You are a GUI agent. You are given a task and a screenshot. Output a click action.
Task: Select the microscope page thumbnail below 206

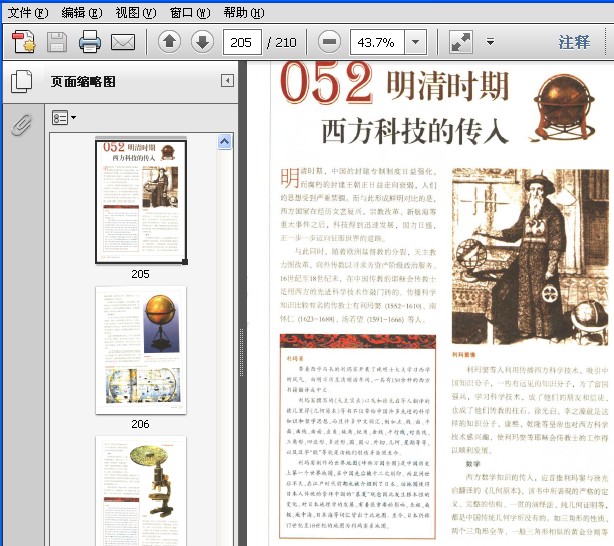coord(141,491)
